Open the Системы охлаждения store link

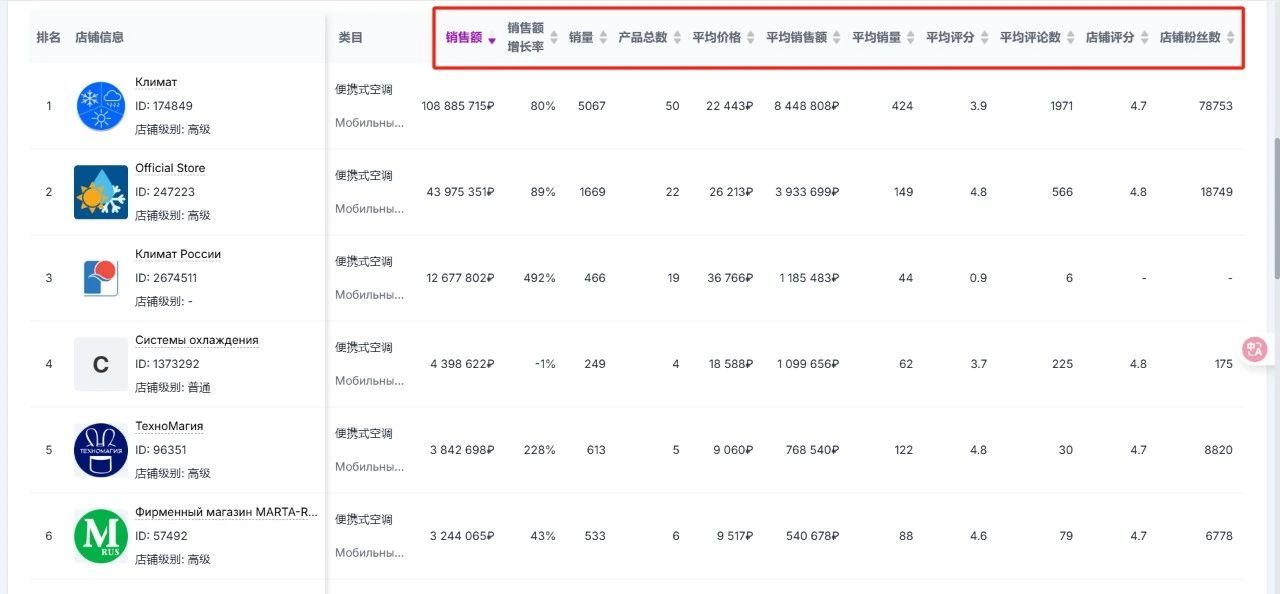coord(196,340)
